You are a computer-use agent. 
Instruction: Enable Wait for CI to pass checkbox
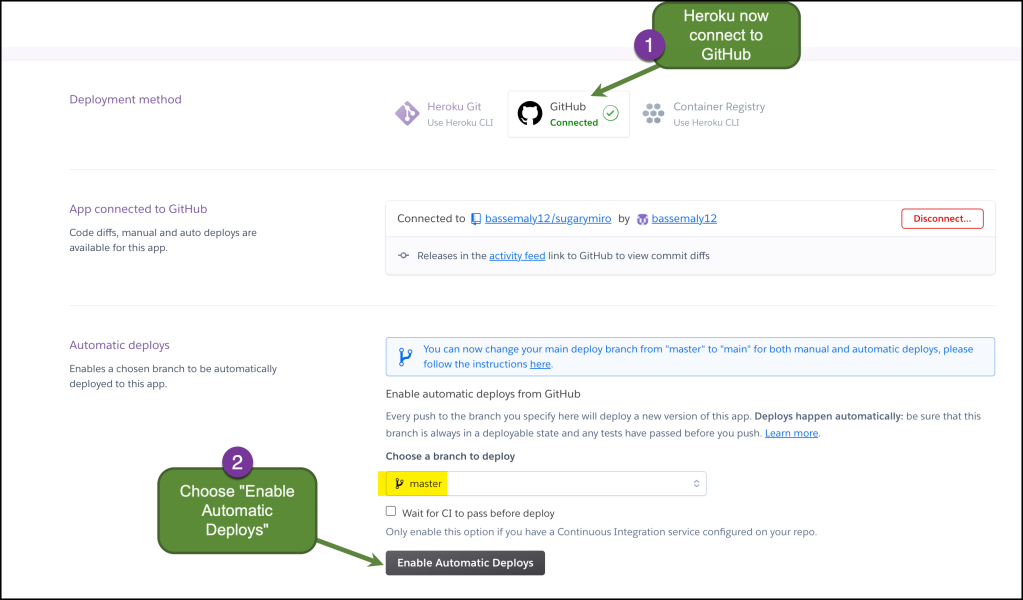(391, 511)
